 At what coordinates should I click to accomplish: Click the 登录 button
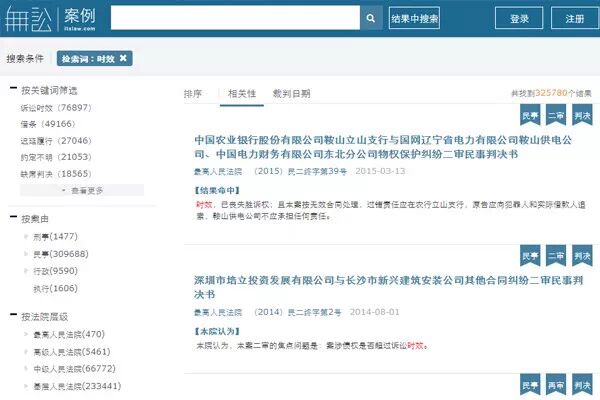point(519,18)
